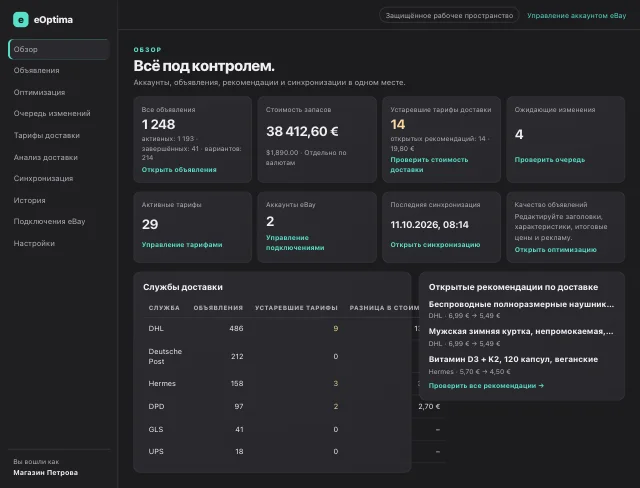This screenshot has height=488, width=640.
Task: Select the GLS row name
Action: [x=156, y=429]
